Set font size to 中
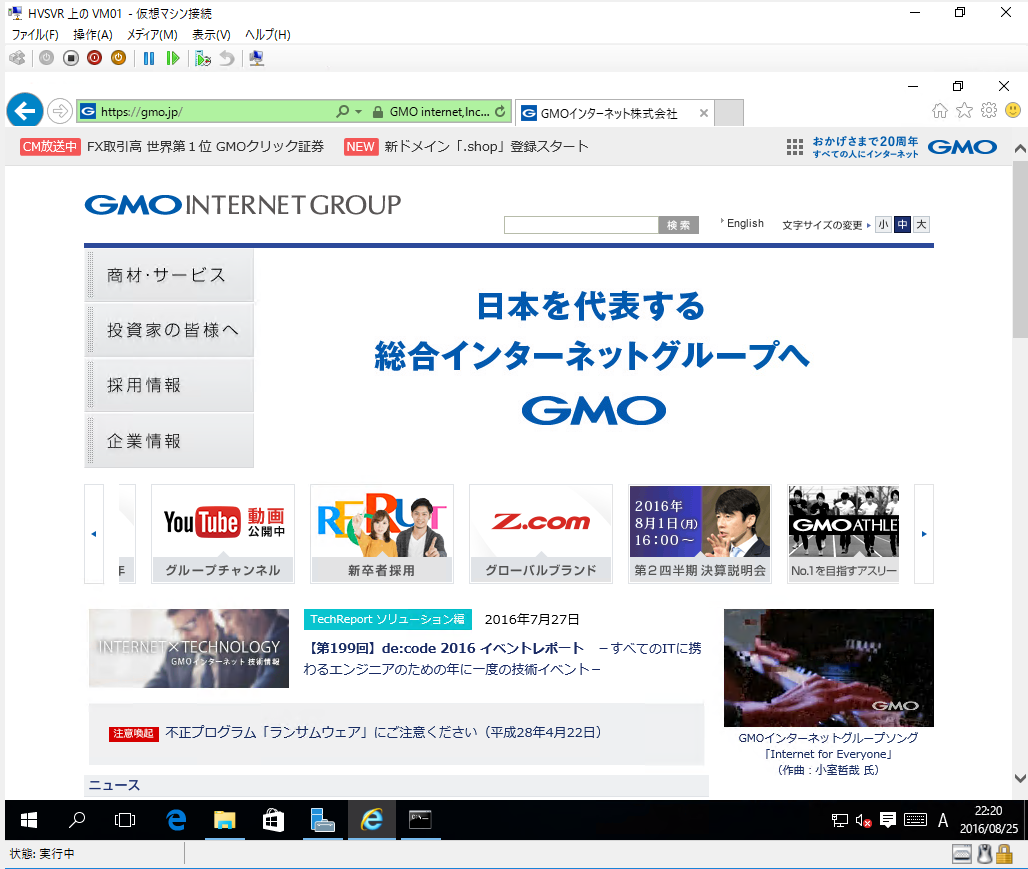The height and width of the screenshot is (869, 1028). tap(902, 224)
